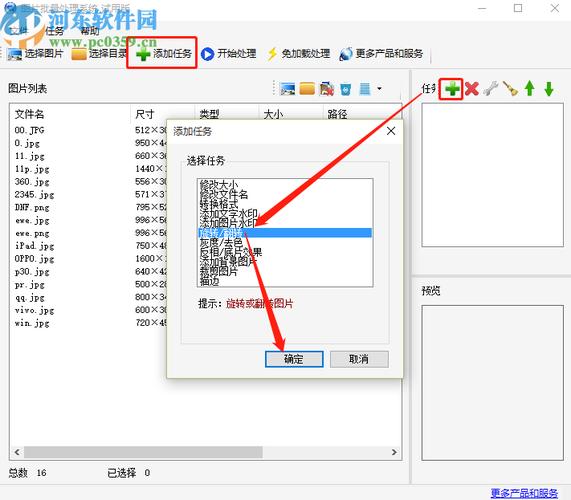The image size is (571, 500).
Task: Select file 2345.jpg in the image list
Action: coord(34,194)
